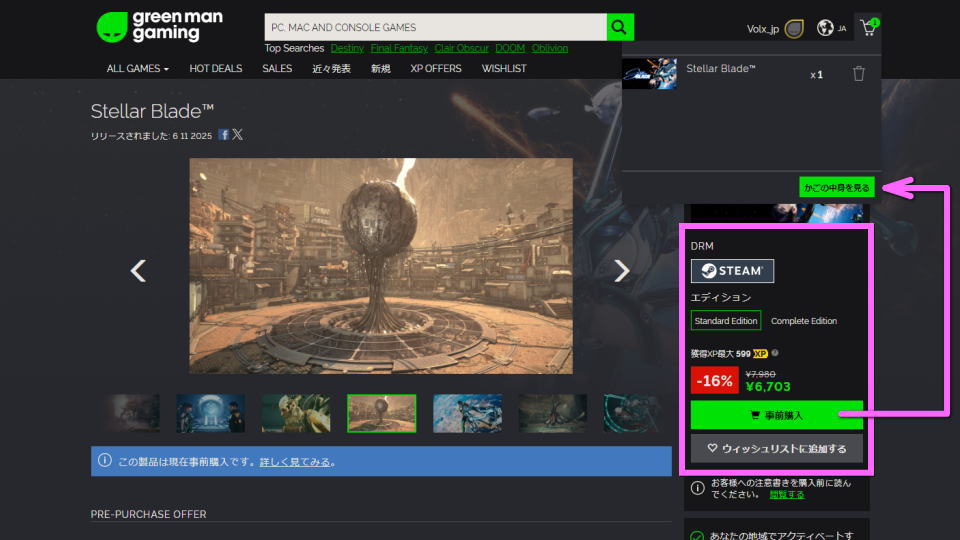Show next screenshot with right arrow

[621, 271]
